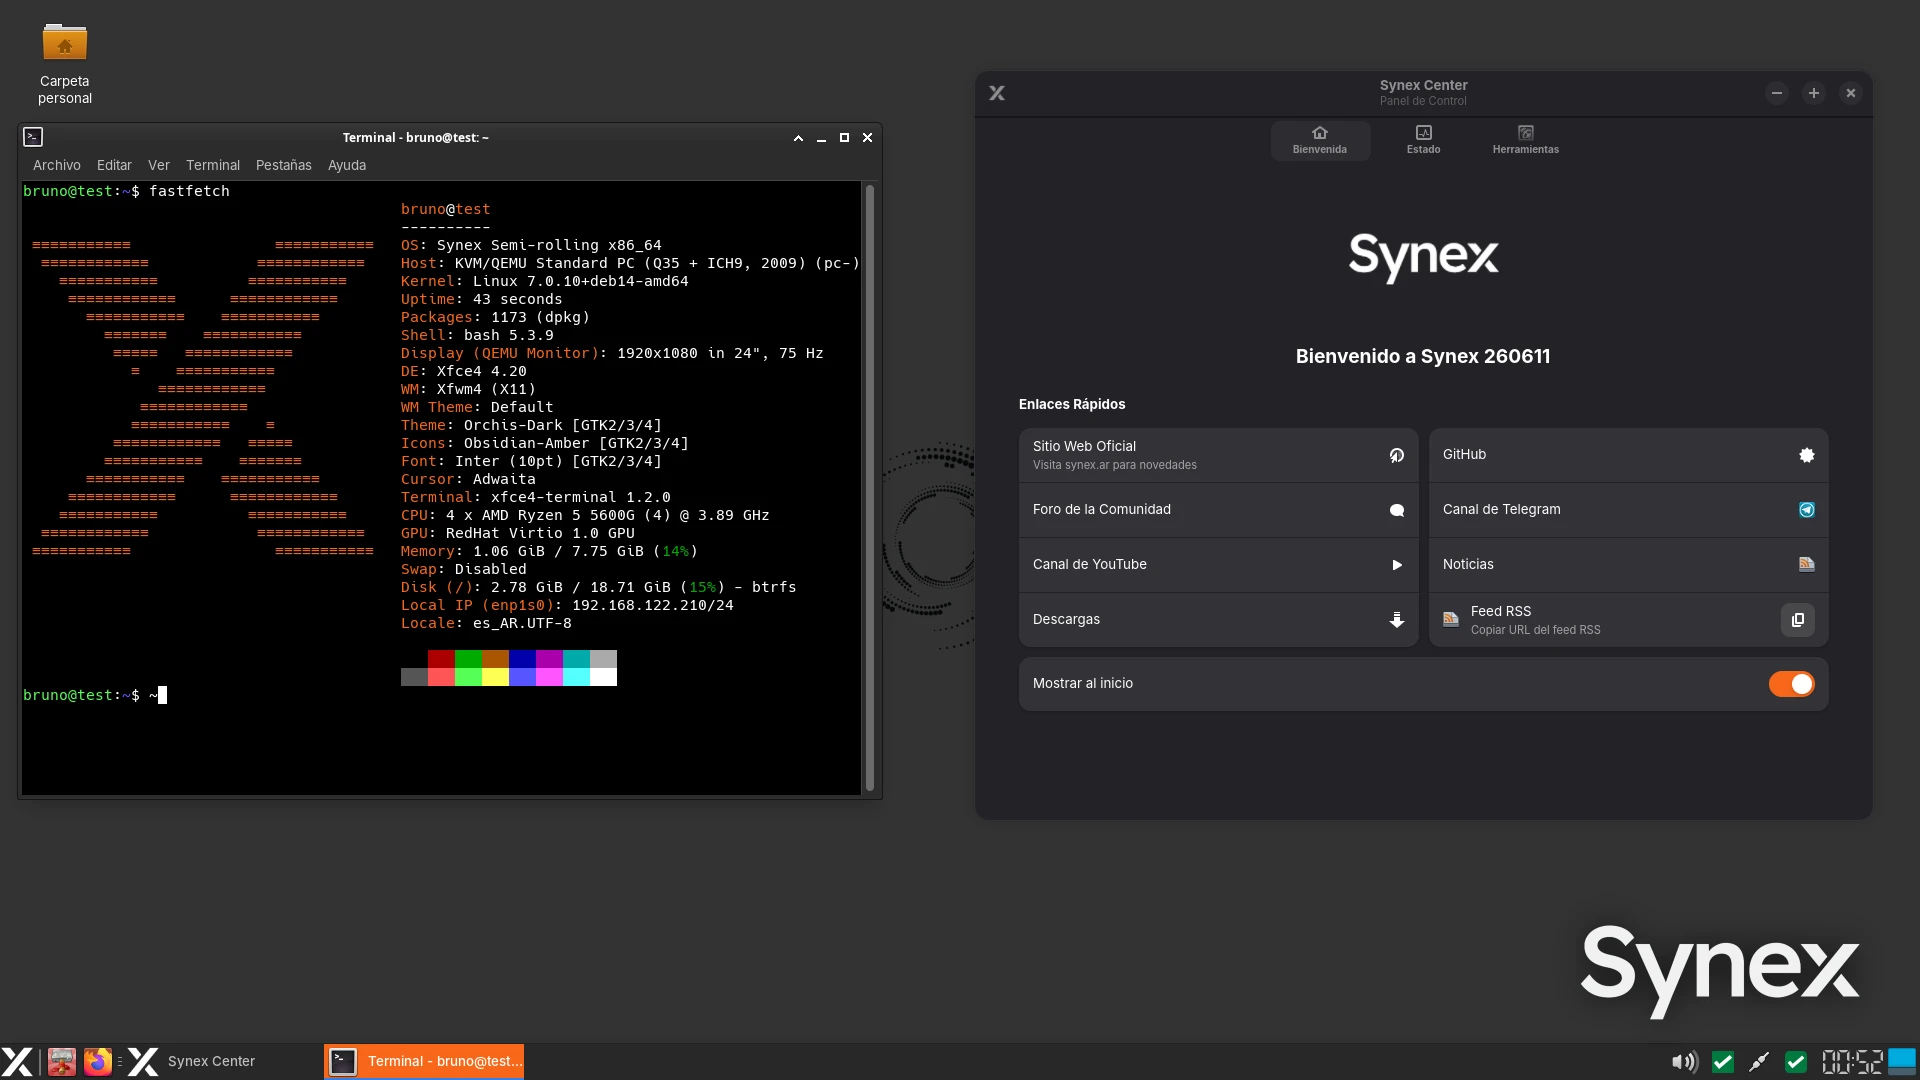1920x1080 pixels.
Task: Click the terminal's vertical scrollbar
Action: click(x=869, y=488)
